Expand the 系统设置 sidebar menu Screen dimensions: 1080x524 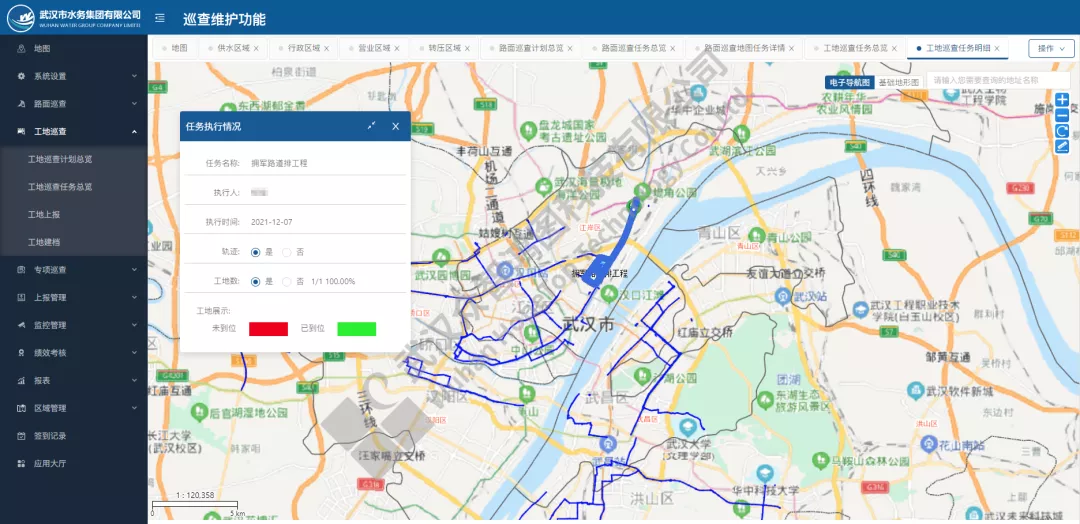[x=74, y=76]
